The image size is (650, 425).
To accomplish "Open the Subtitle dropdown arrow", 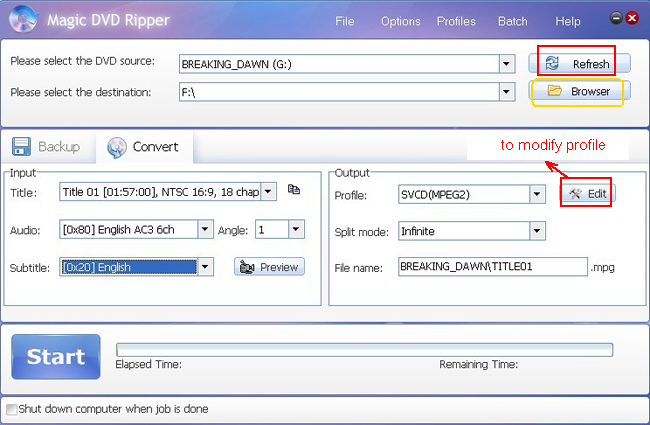I will click(205, 267).
